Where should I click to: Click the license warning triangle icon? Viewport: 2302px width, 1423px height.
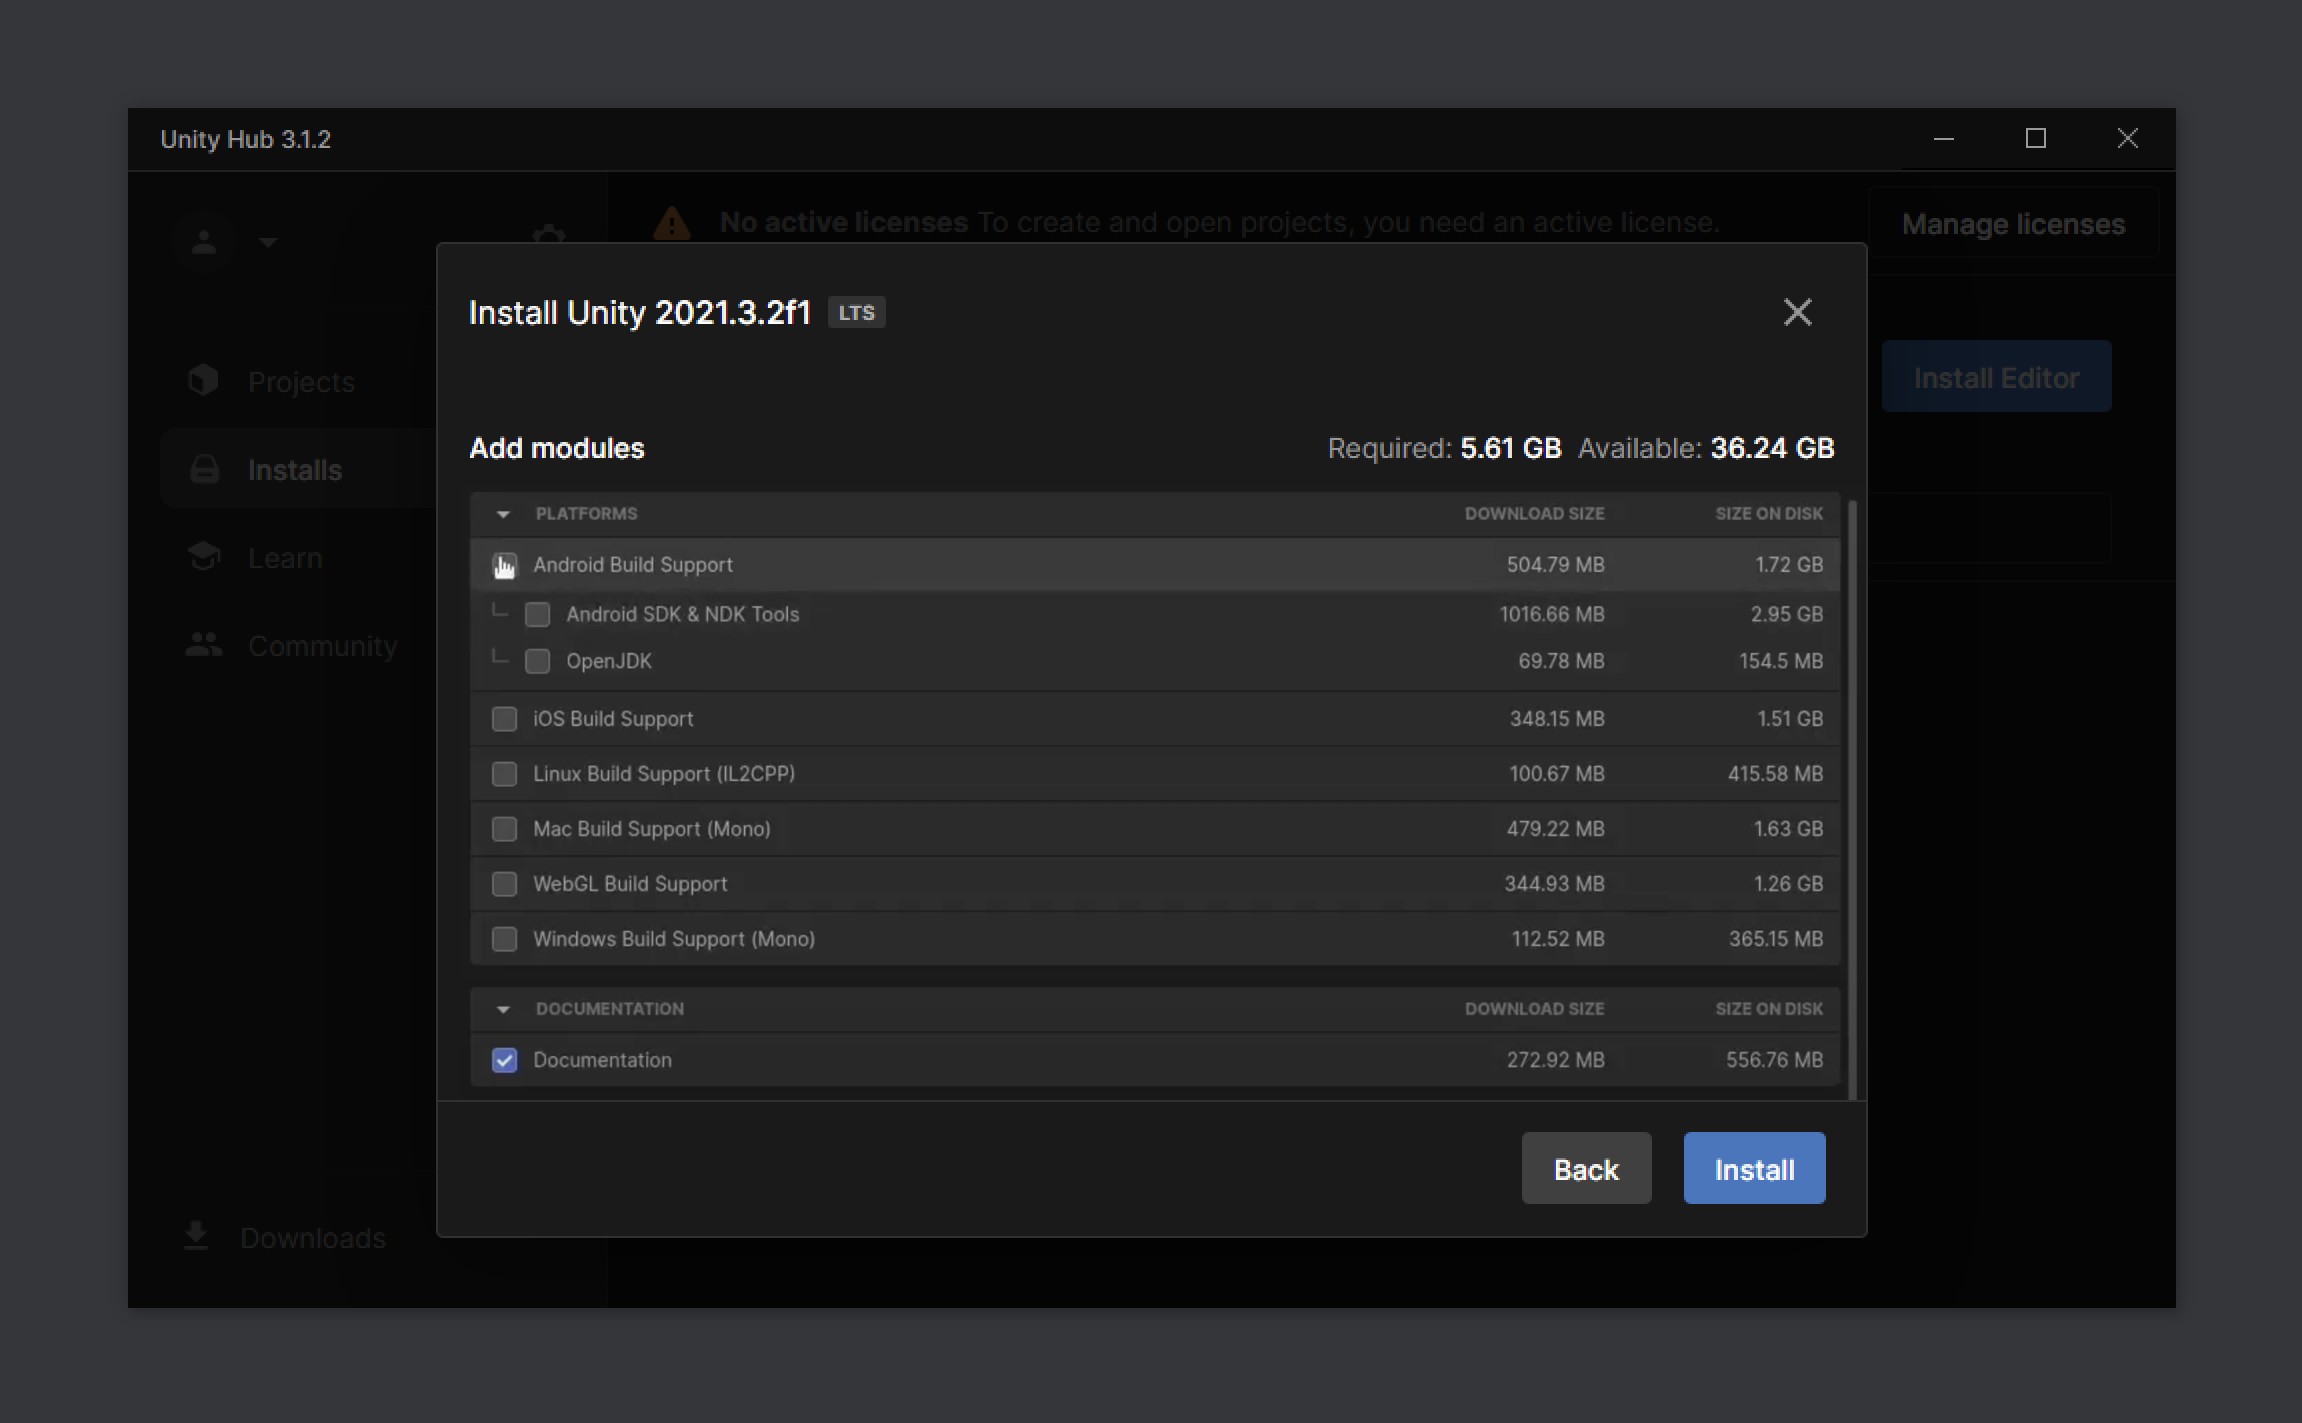click(x=671, y=223)
